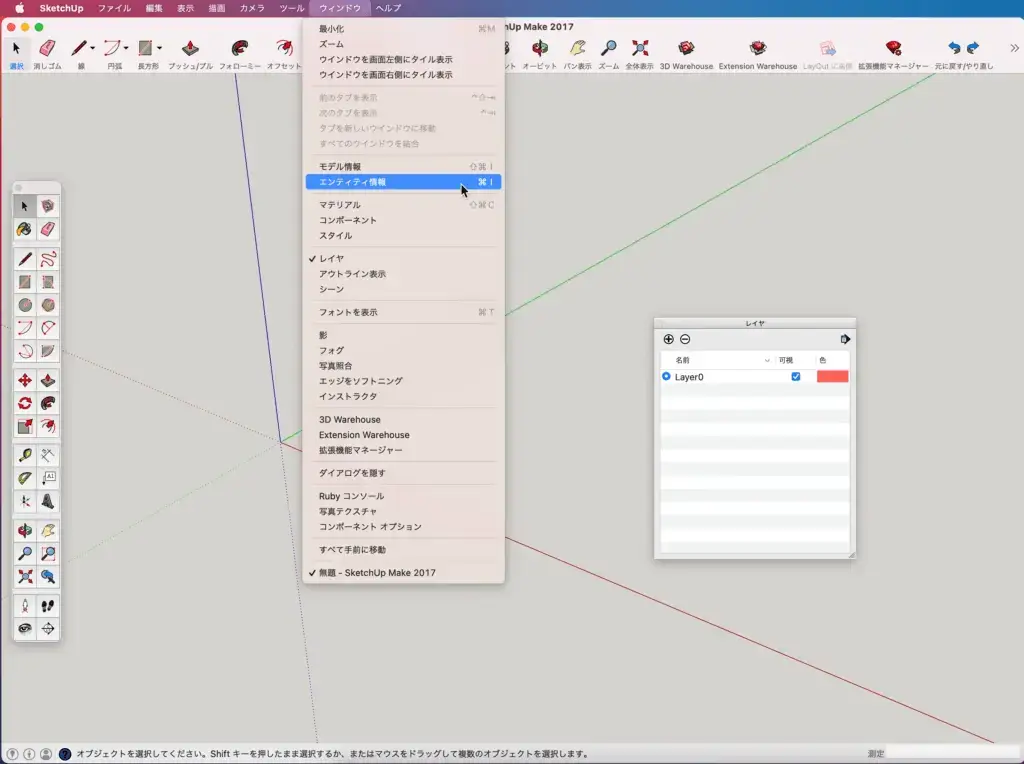Open Ruby コンソール from the menu
Viewport: 1024px width, 764px height.
click(403, 496)
